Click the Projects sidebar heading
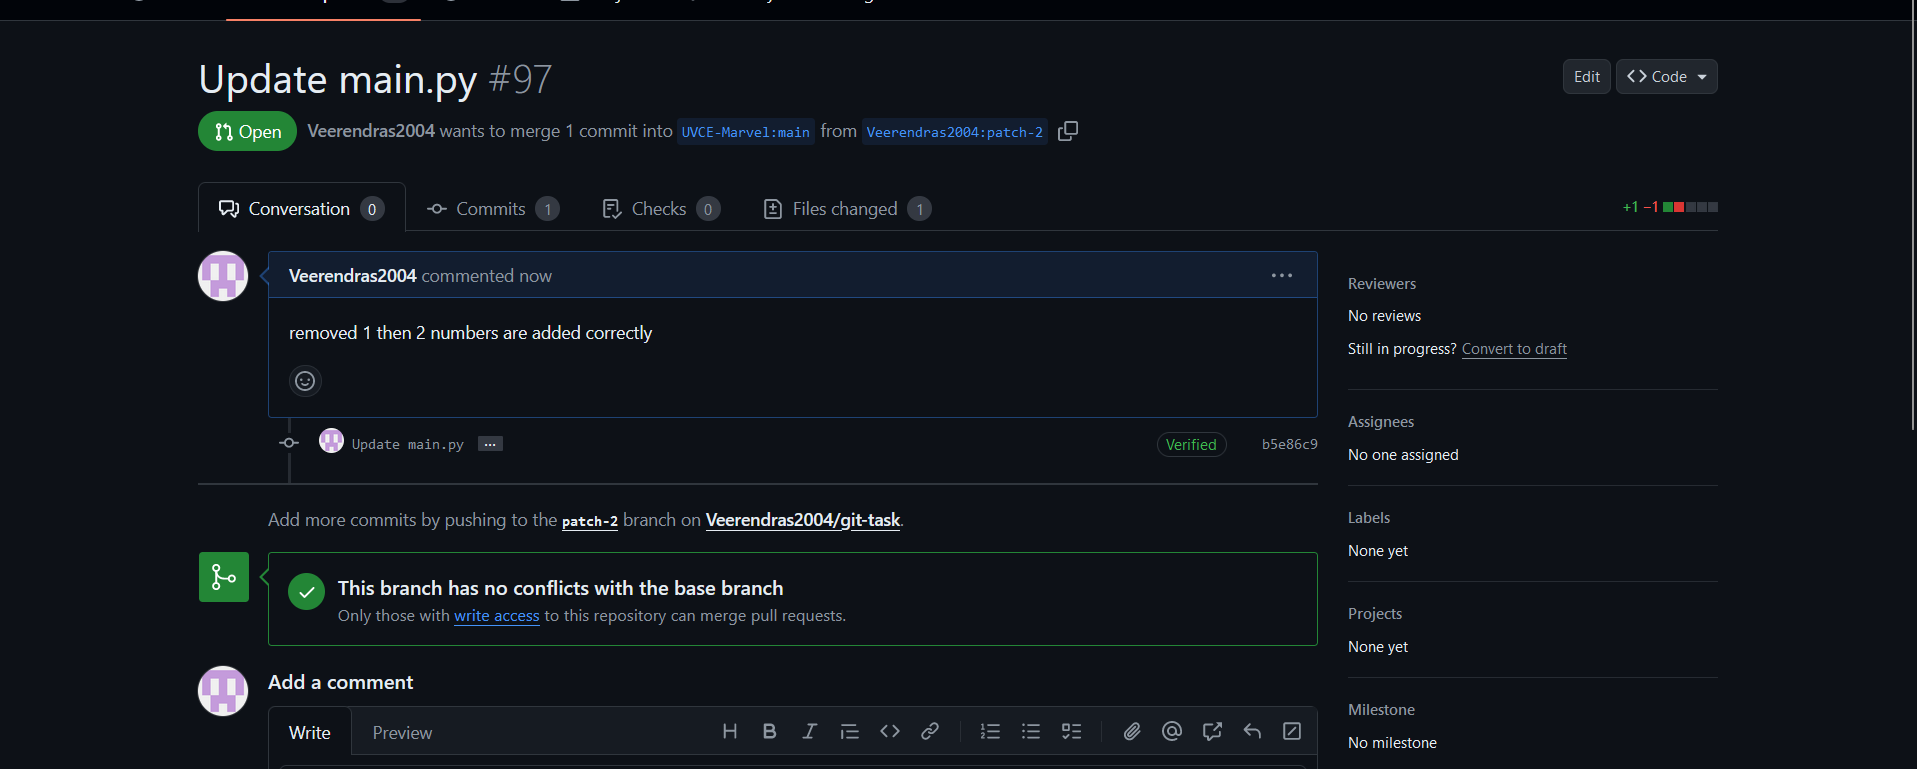Viewport: 1917px width, 769px height. click(x=1375, y=614)
